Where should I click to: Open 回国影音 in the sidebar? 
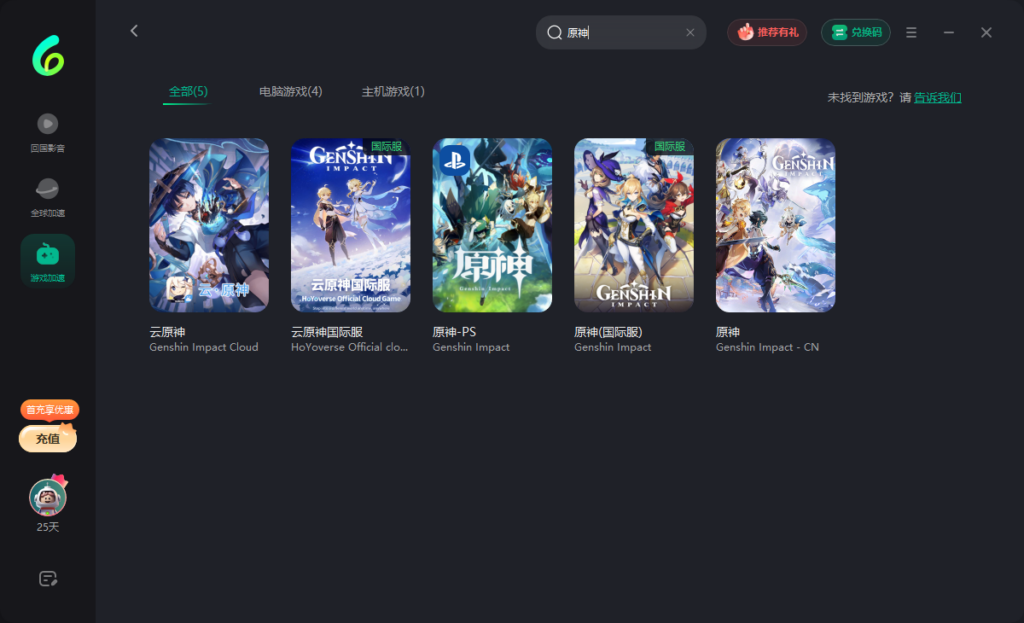pyautogui.click(x=47, y=124)
